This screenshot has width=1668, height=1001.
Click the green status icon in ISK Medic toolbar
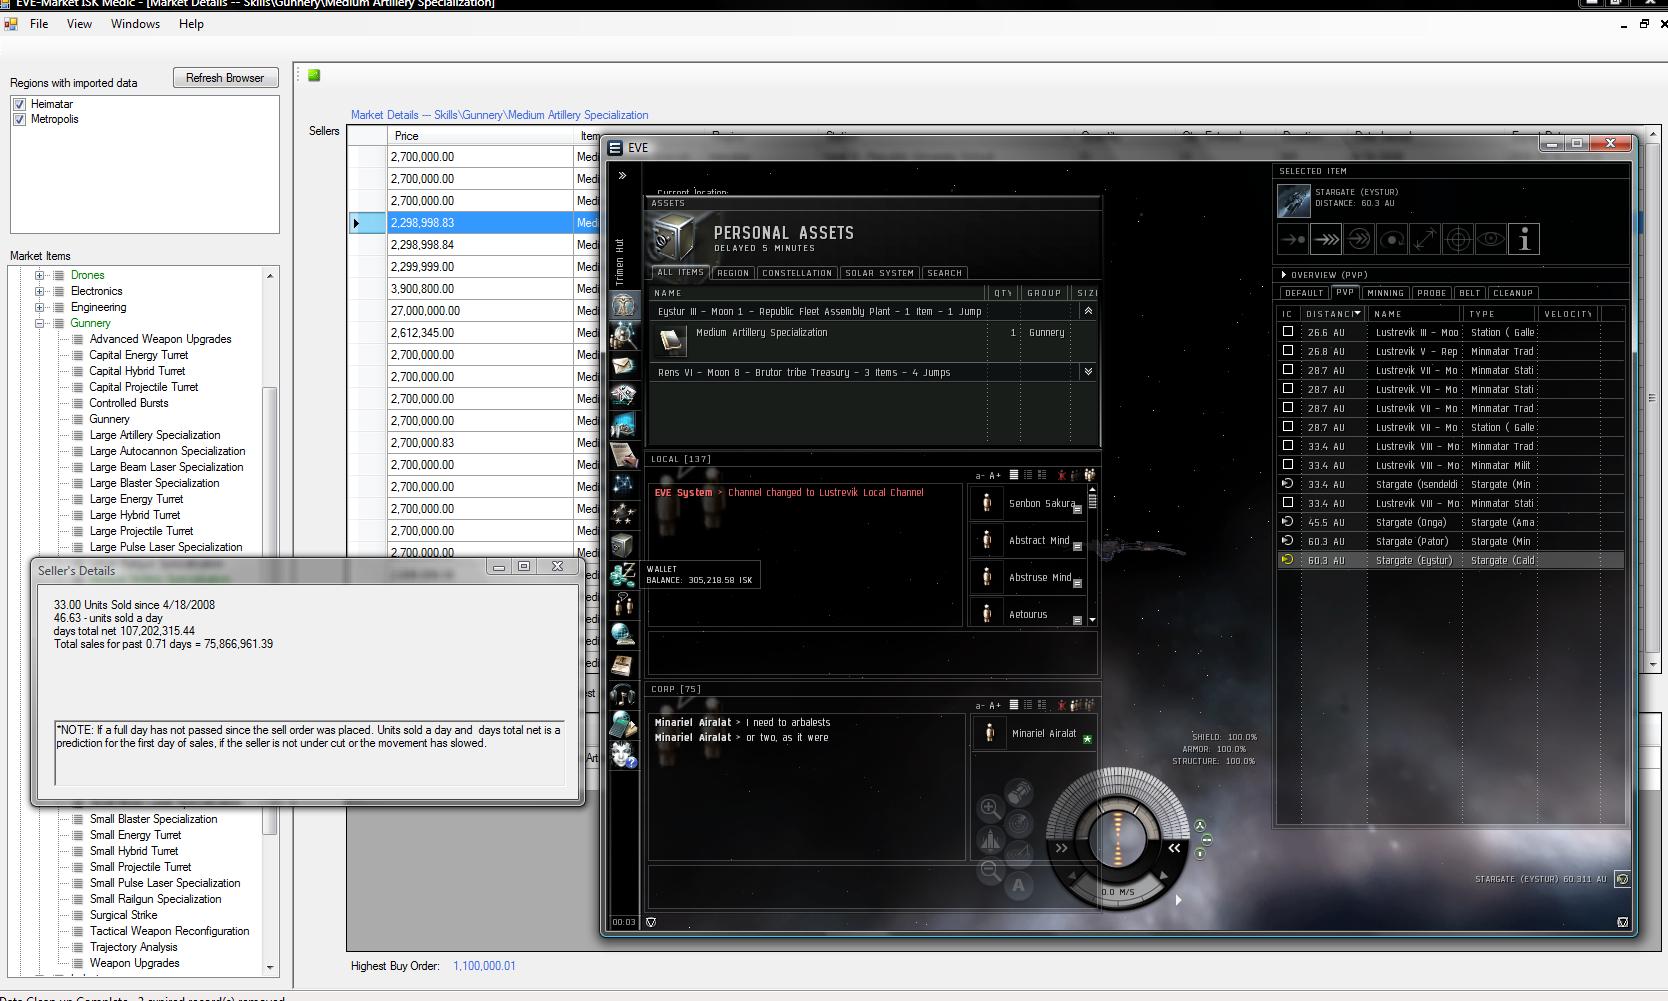click(314, 75)
